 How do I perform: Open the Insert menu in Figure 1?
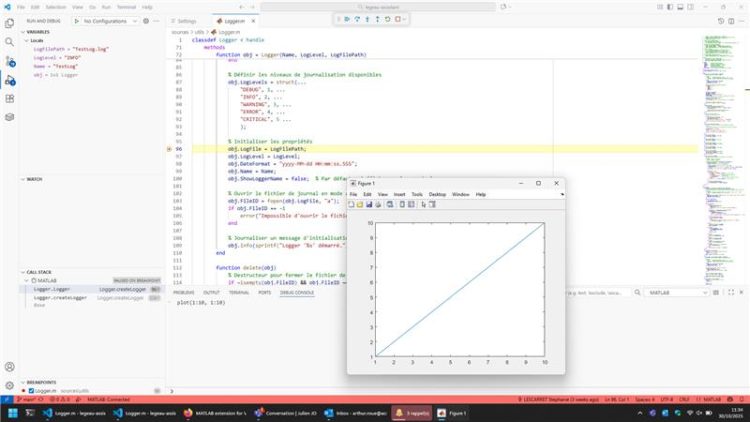tap(399, 194)
